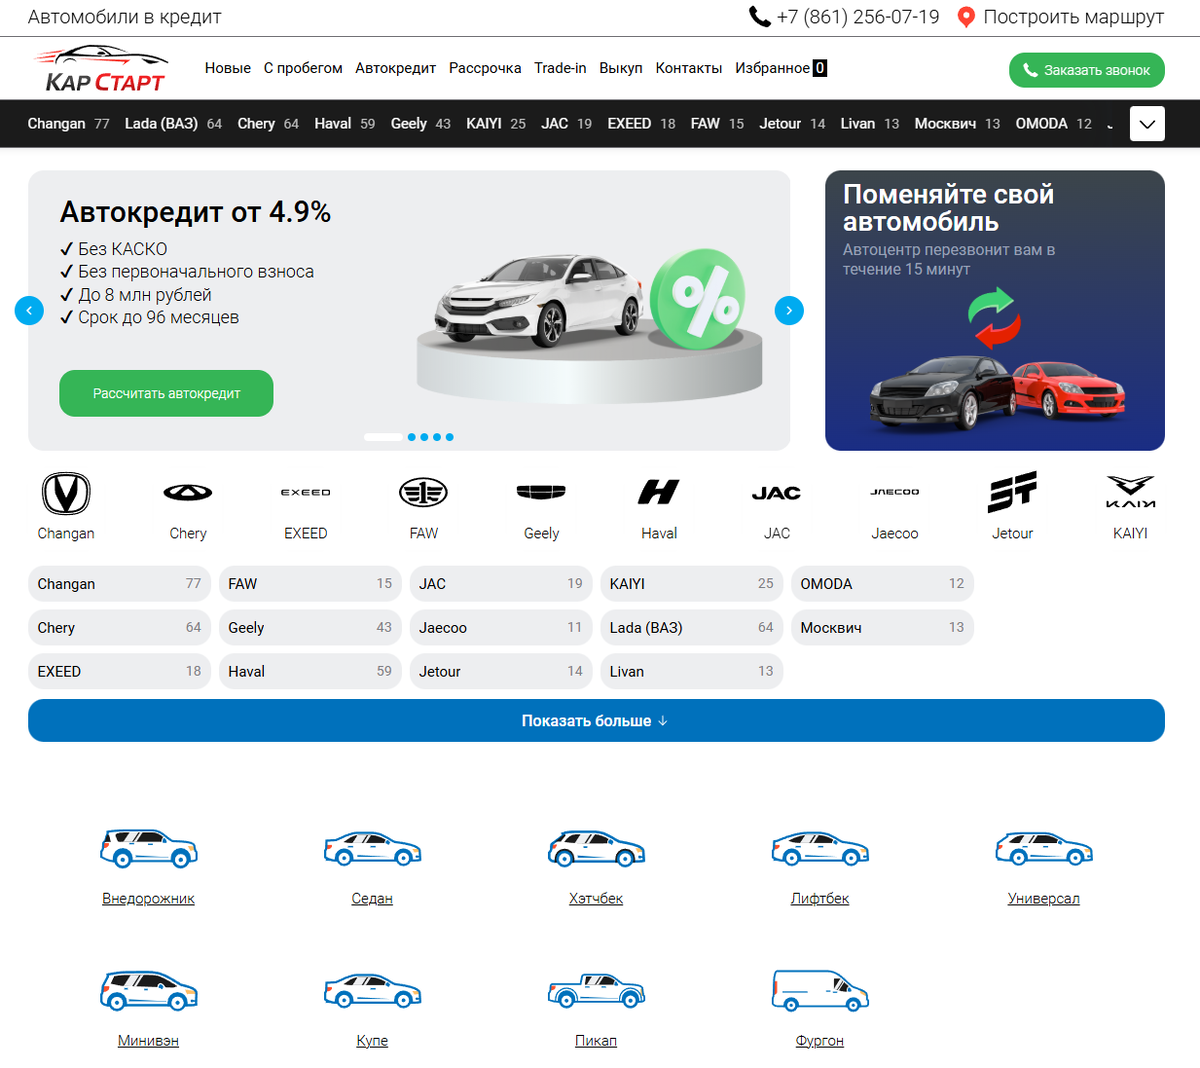Select the Минивэн body type icon
Screen dimensions: 1200x1068
click(148, 990)
